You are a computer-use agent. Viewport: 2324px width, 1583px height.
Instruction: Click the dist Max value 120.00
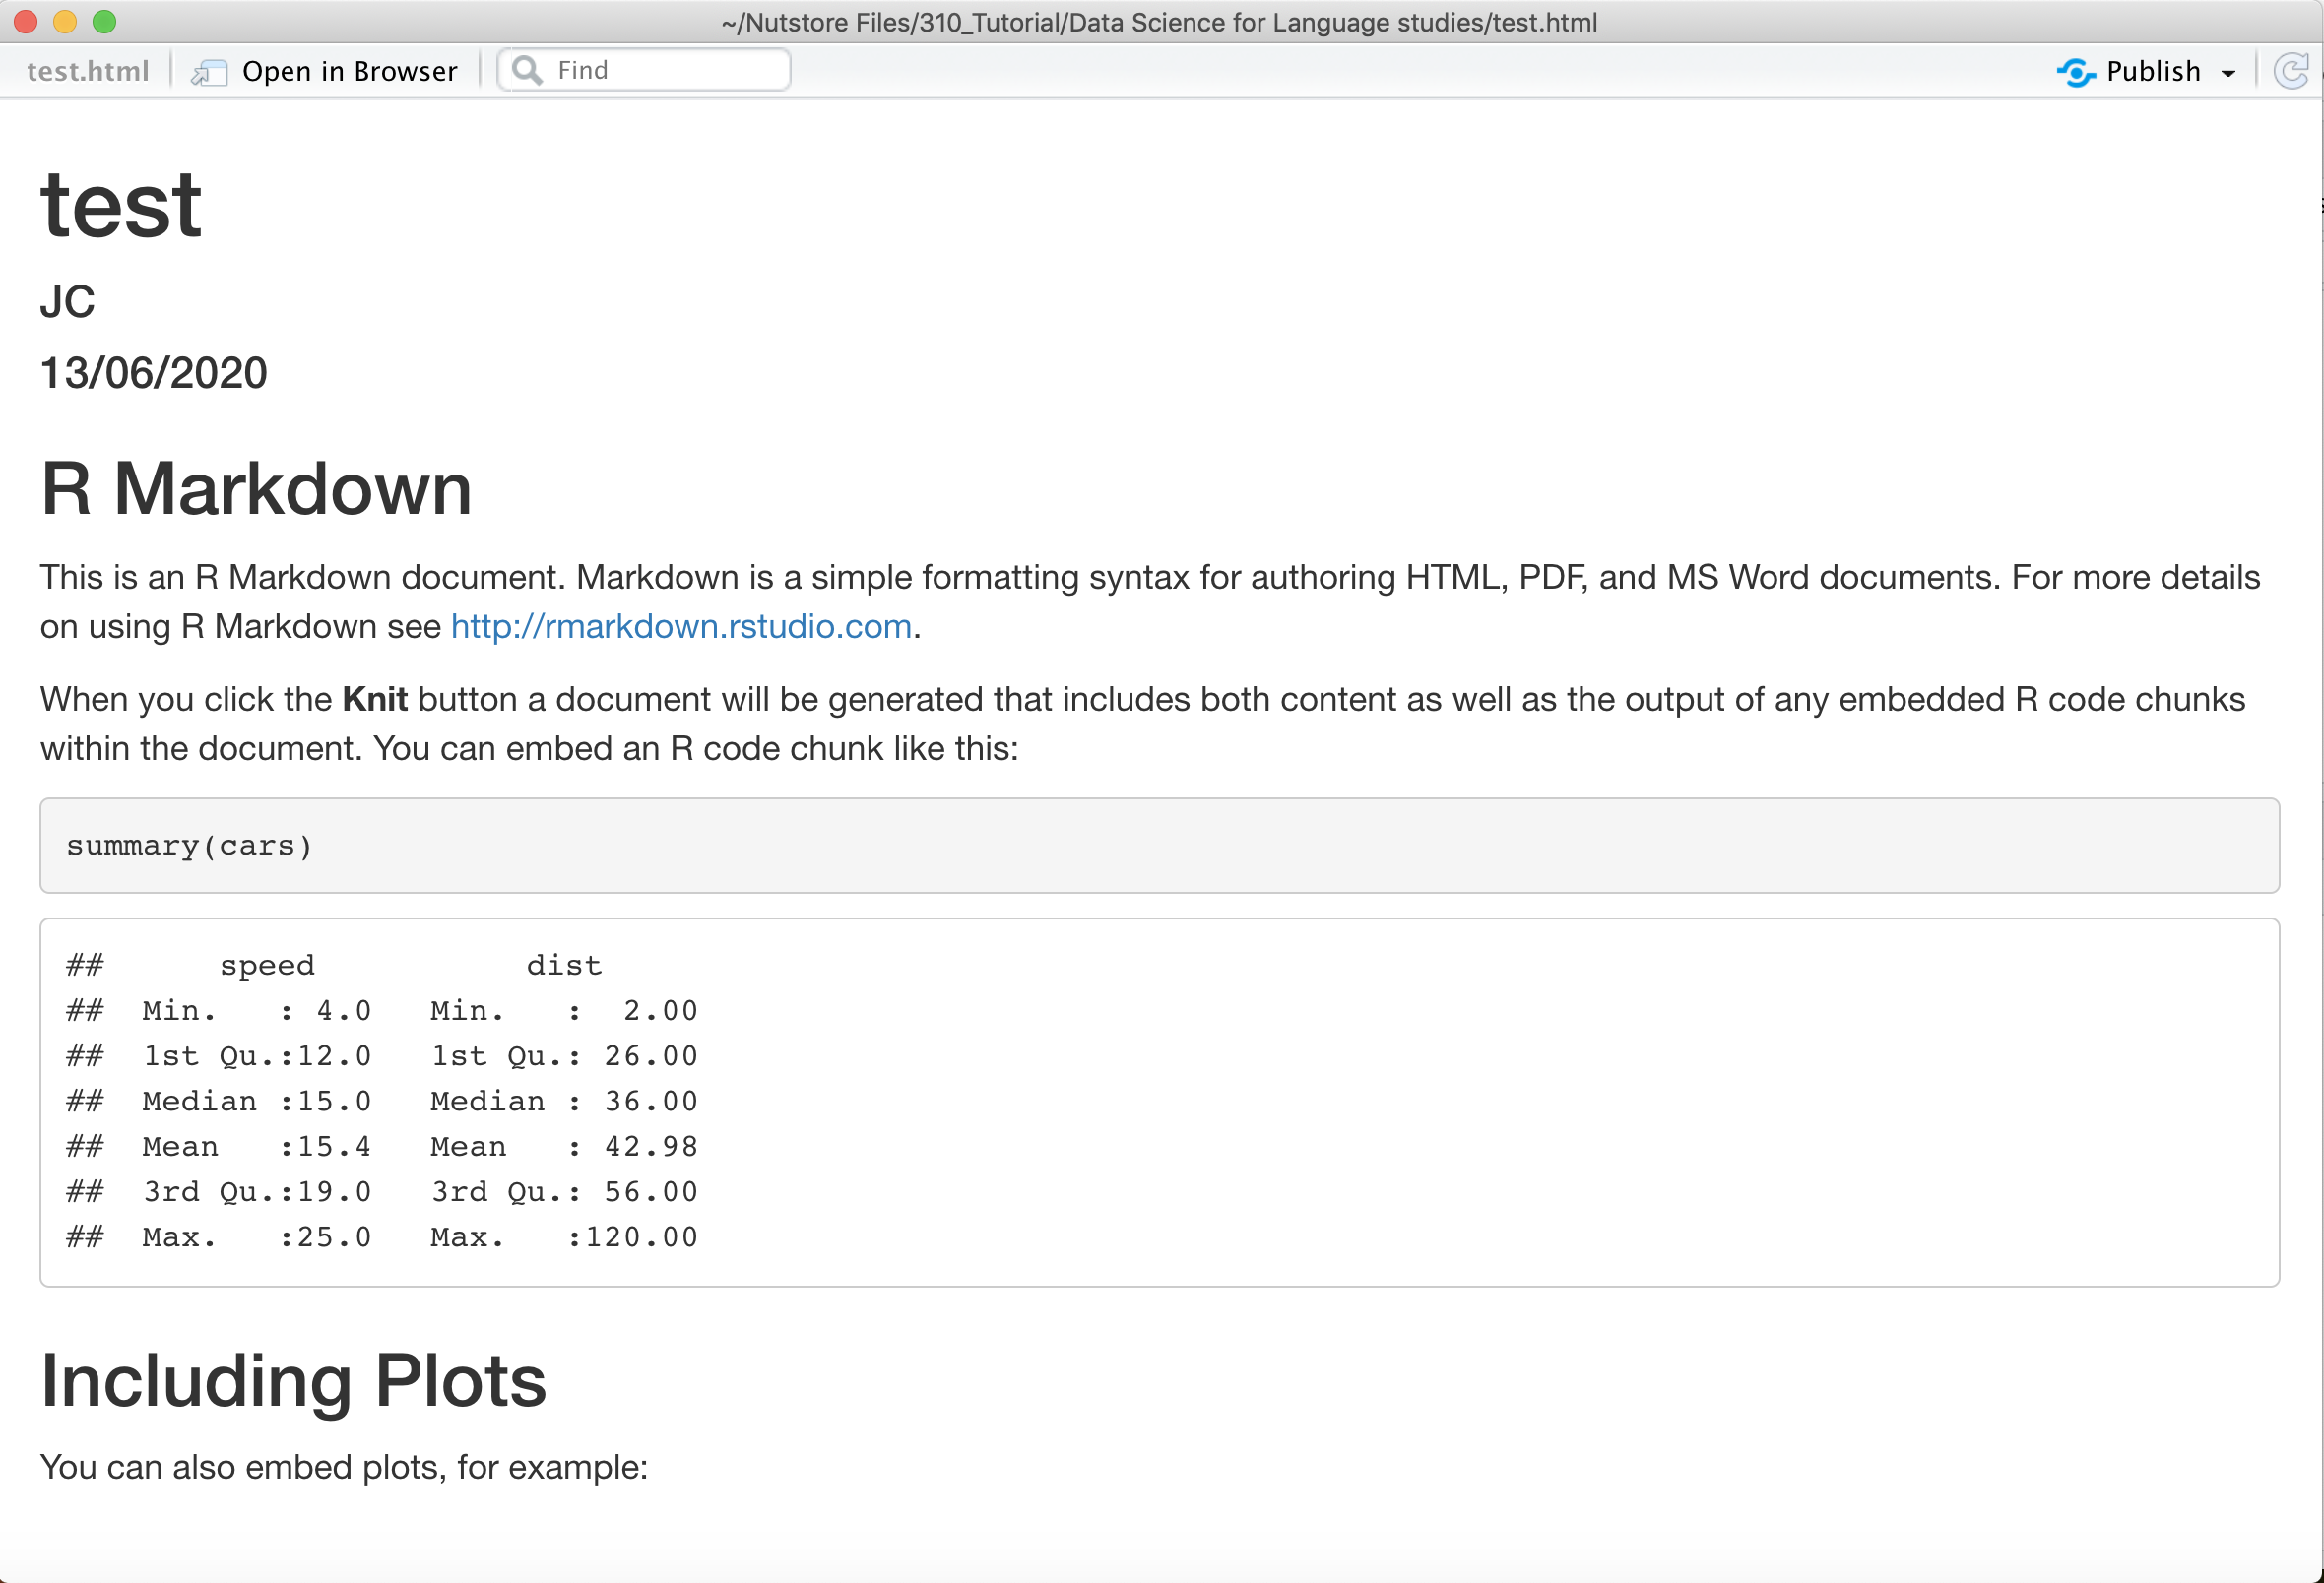641,1238
